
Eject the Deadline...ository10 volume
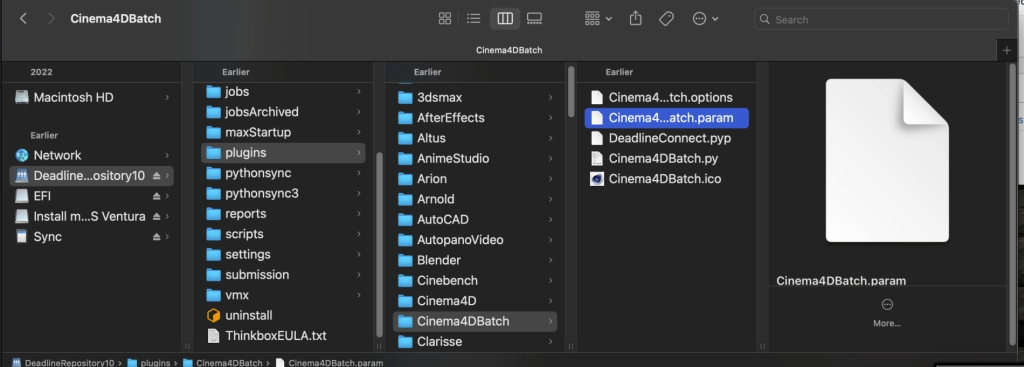156,176
